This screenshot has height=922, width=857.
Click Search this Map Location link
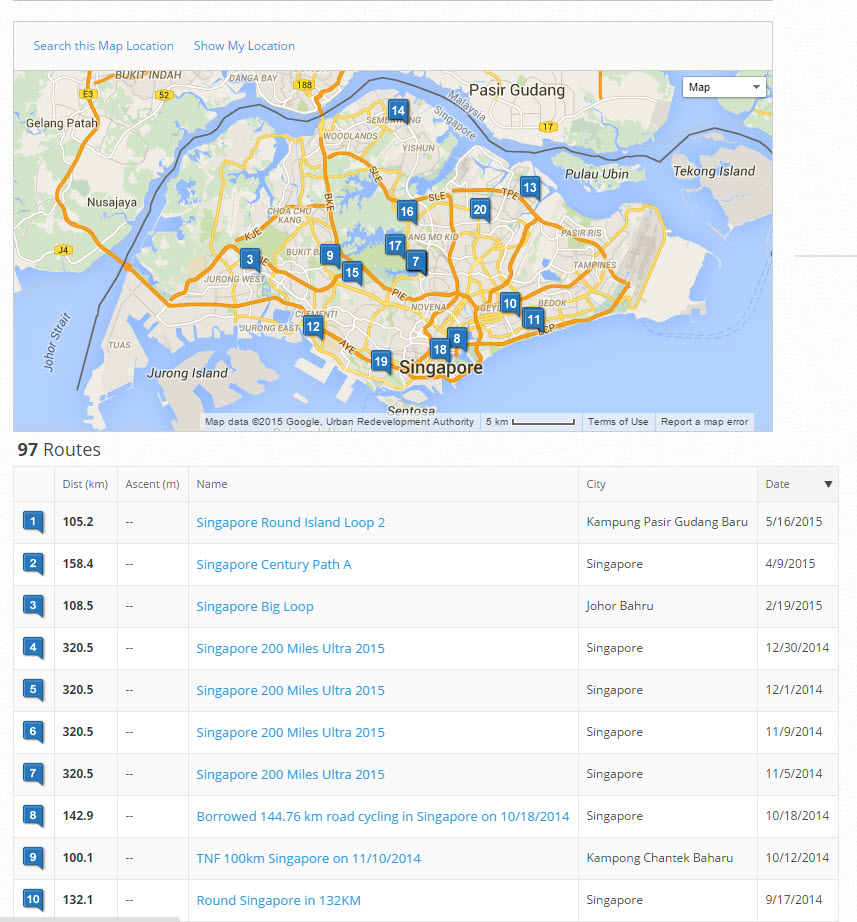tap(103, 46)
